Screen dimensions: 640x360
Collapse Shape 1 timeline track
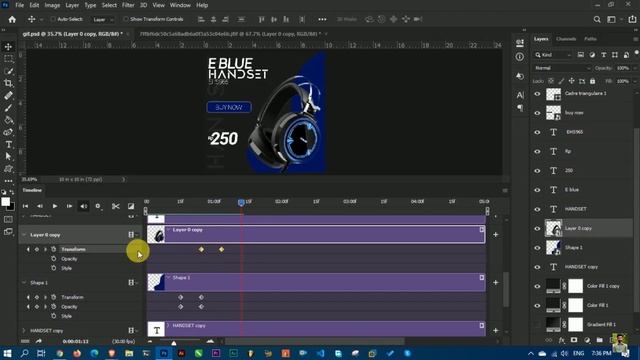24,282
